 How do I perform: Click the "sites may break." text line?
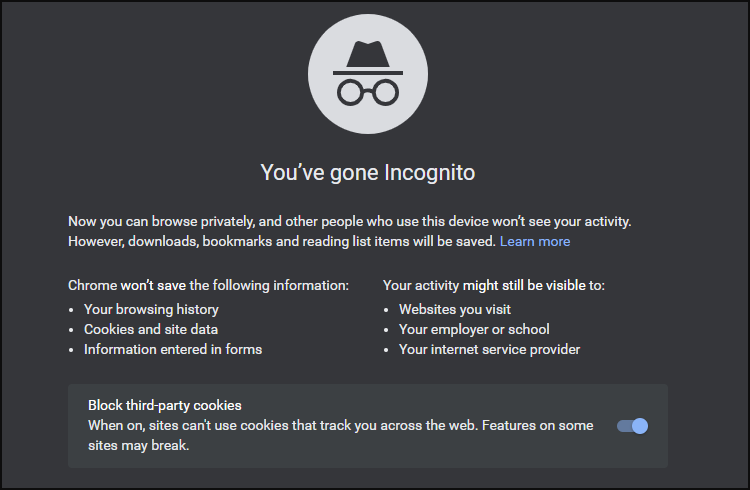pos(139,446)
